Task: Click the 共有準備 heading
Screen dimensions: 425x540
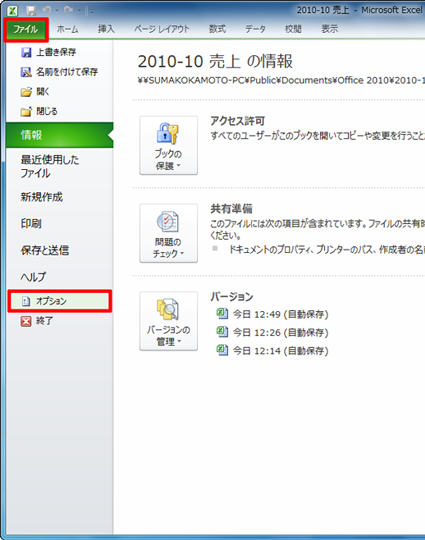Action: [231, 209]
